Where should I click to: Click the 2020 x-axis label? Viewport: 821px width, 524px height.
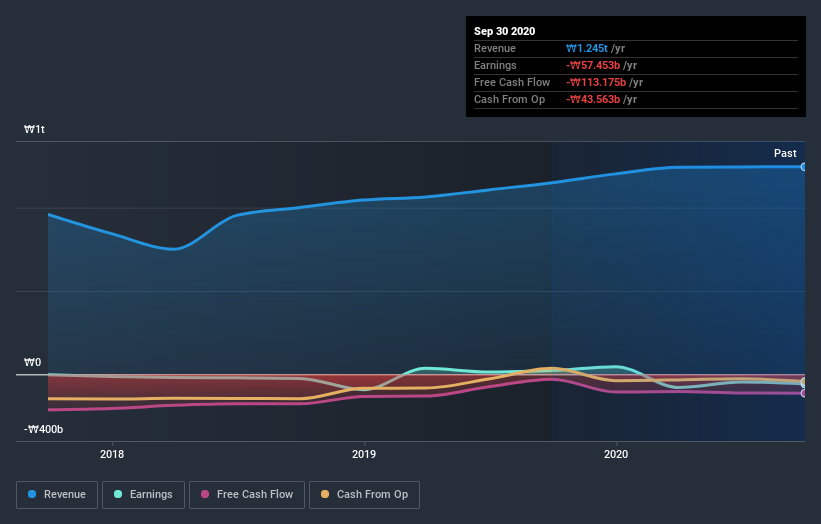(x=616, y=454)
